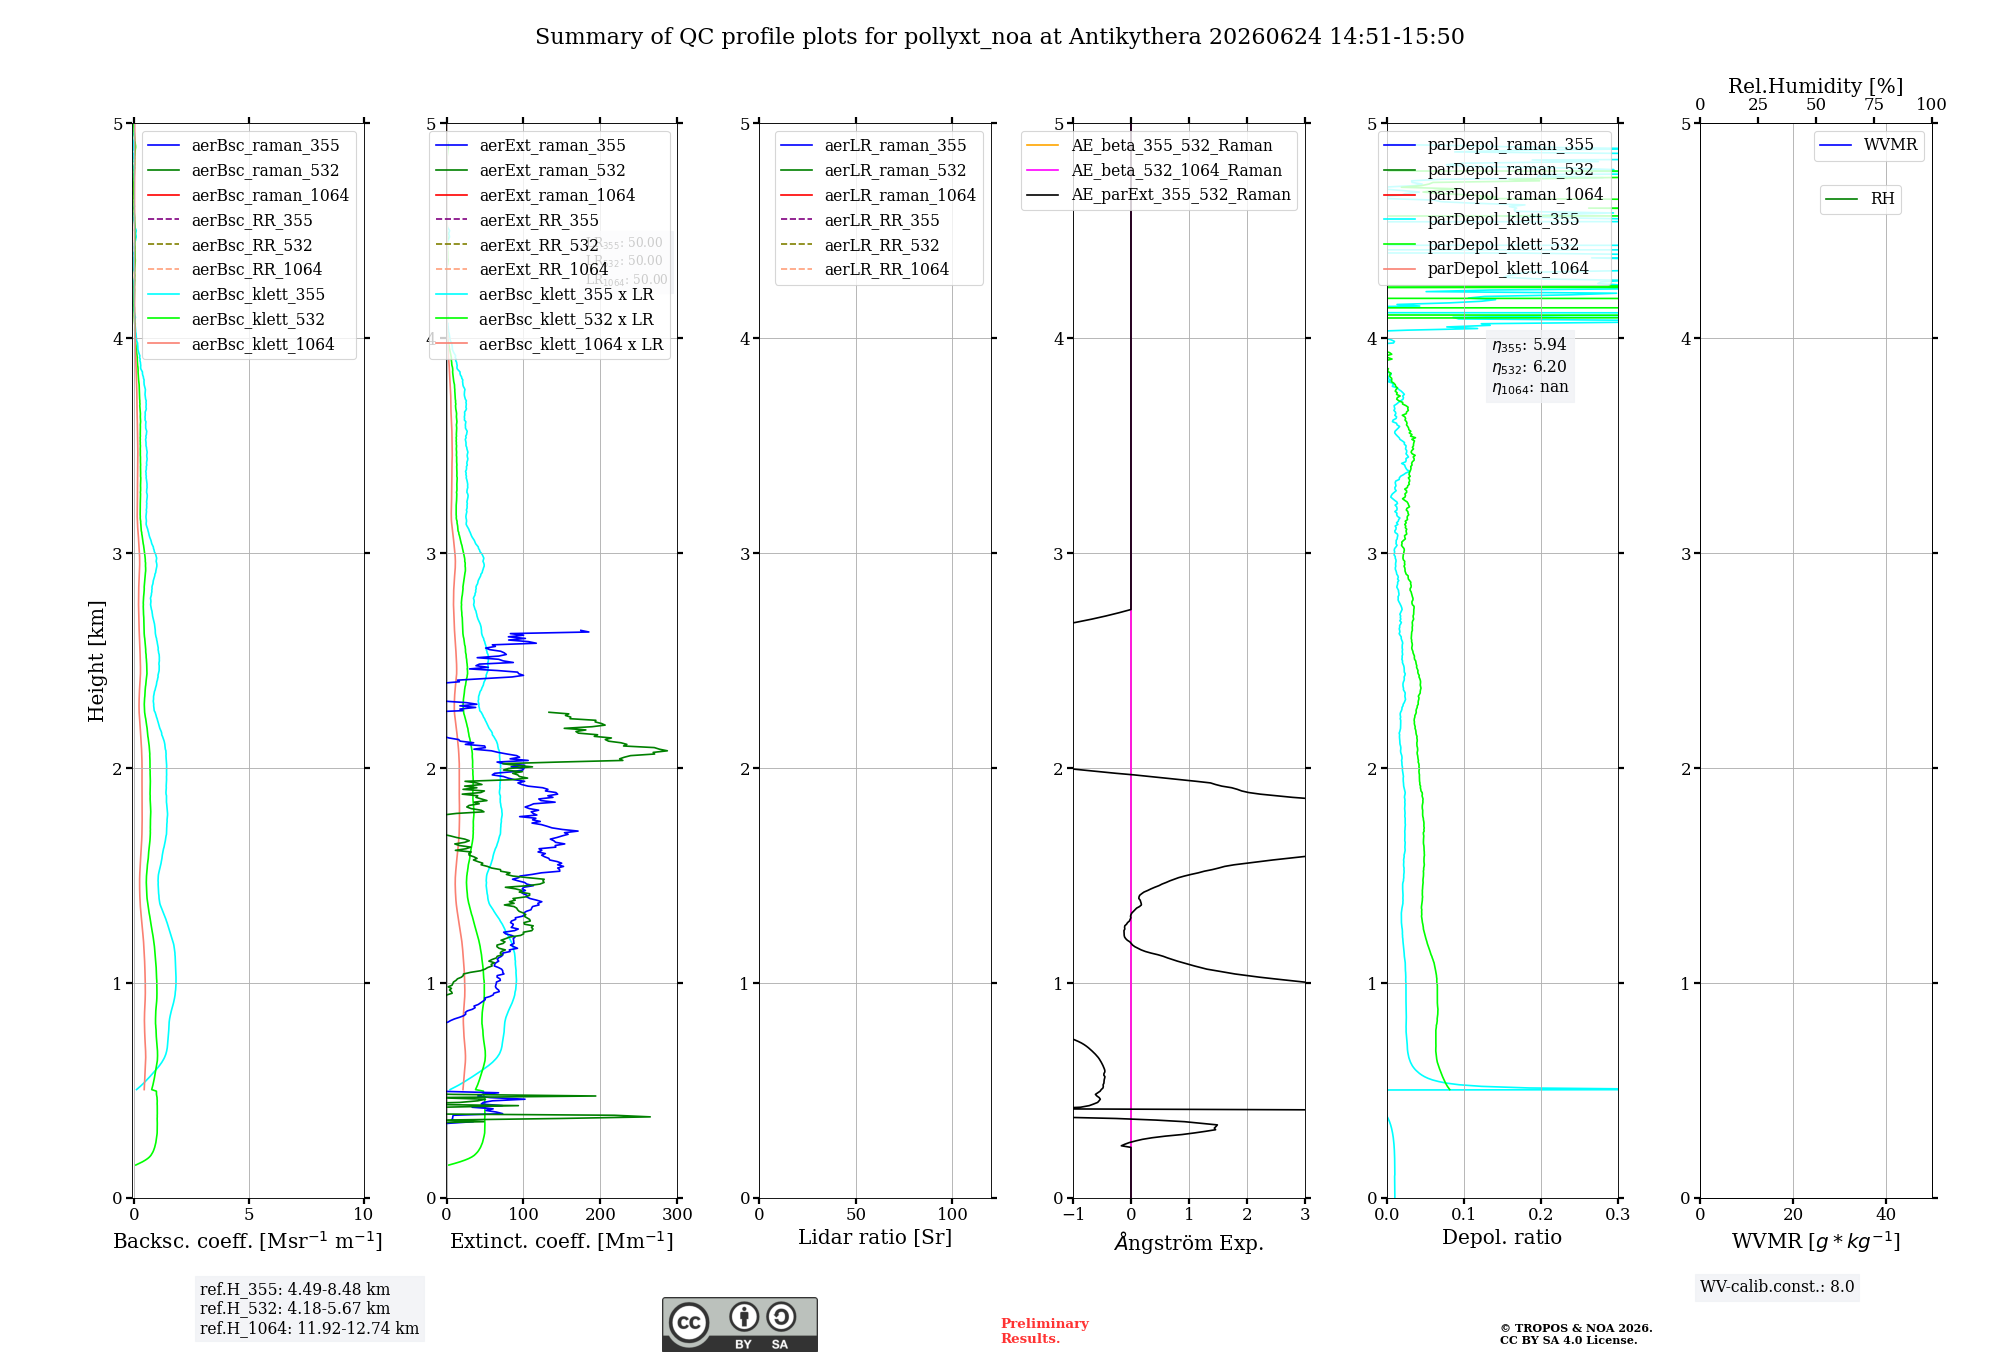Click the Preliminary Results red text

[1045, 1331]
